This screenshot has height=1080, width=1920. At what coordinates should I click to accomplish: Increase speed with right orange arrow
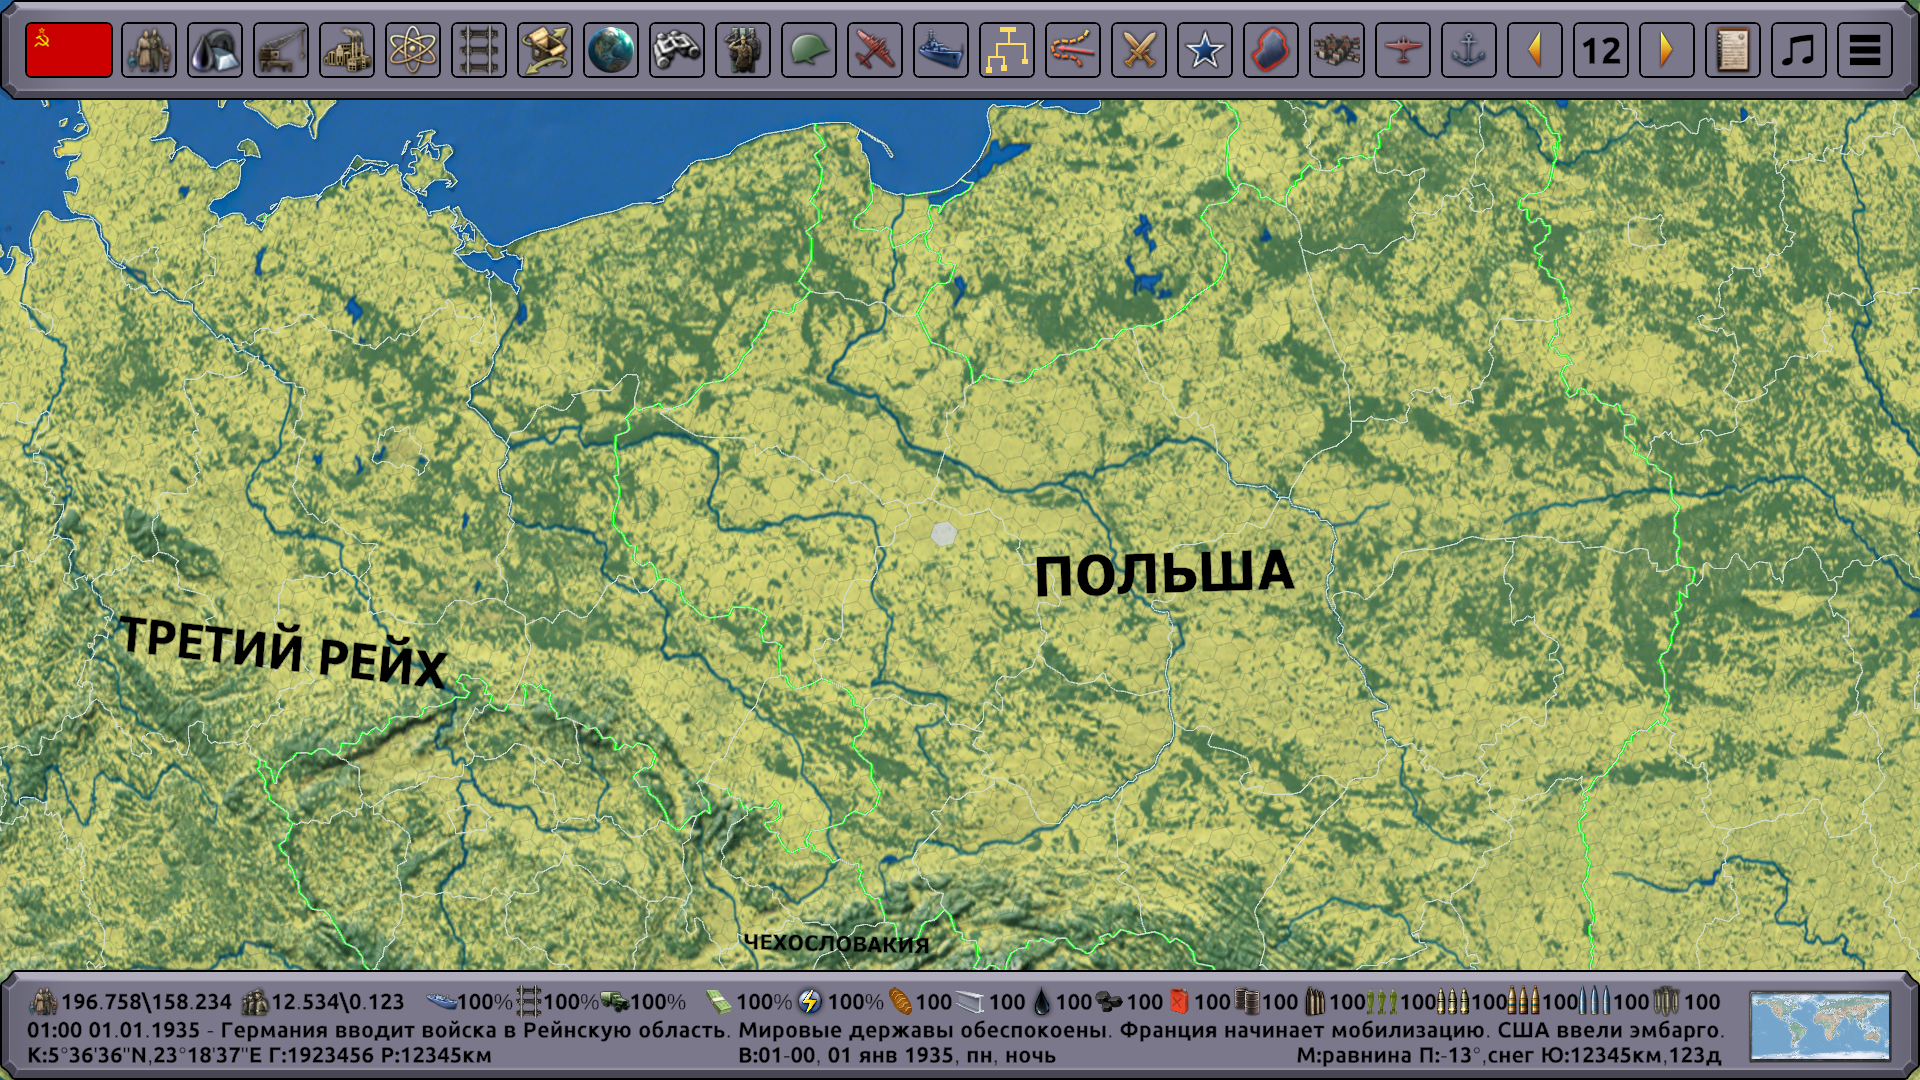1667,50
